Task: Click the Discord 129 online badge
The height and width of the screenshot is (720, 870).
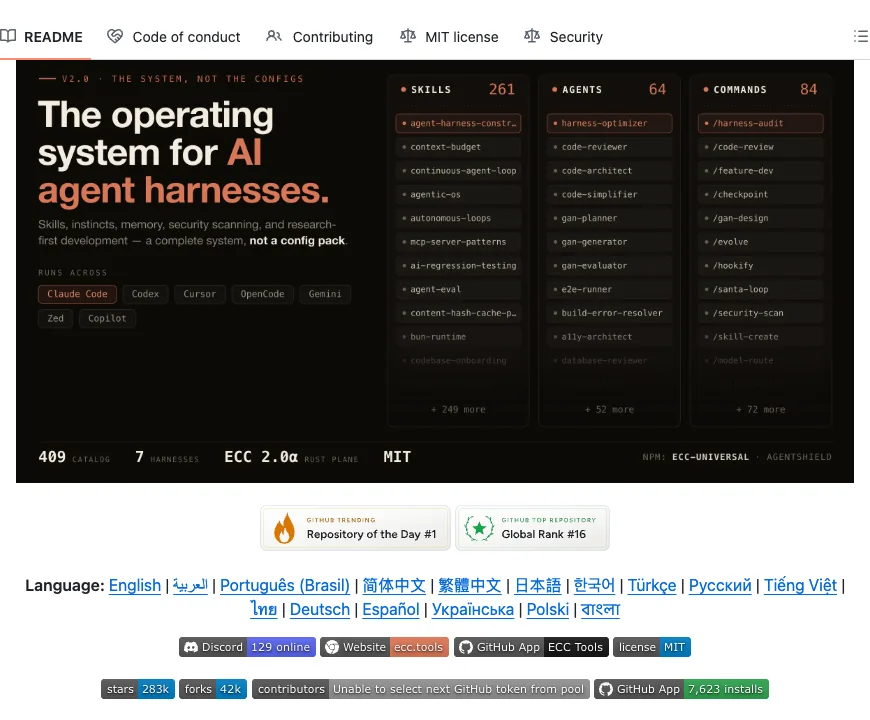Action: [247, 647]
